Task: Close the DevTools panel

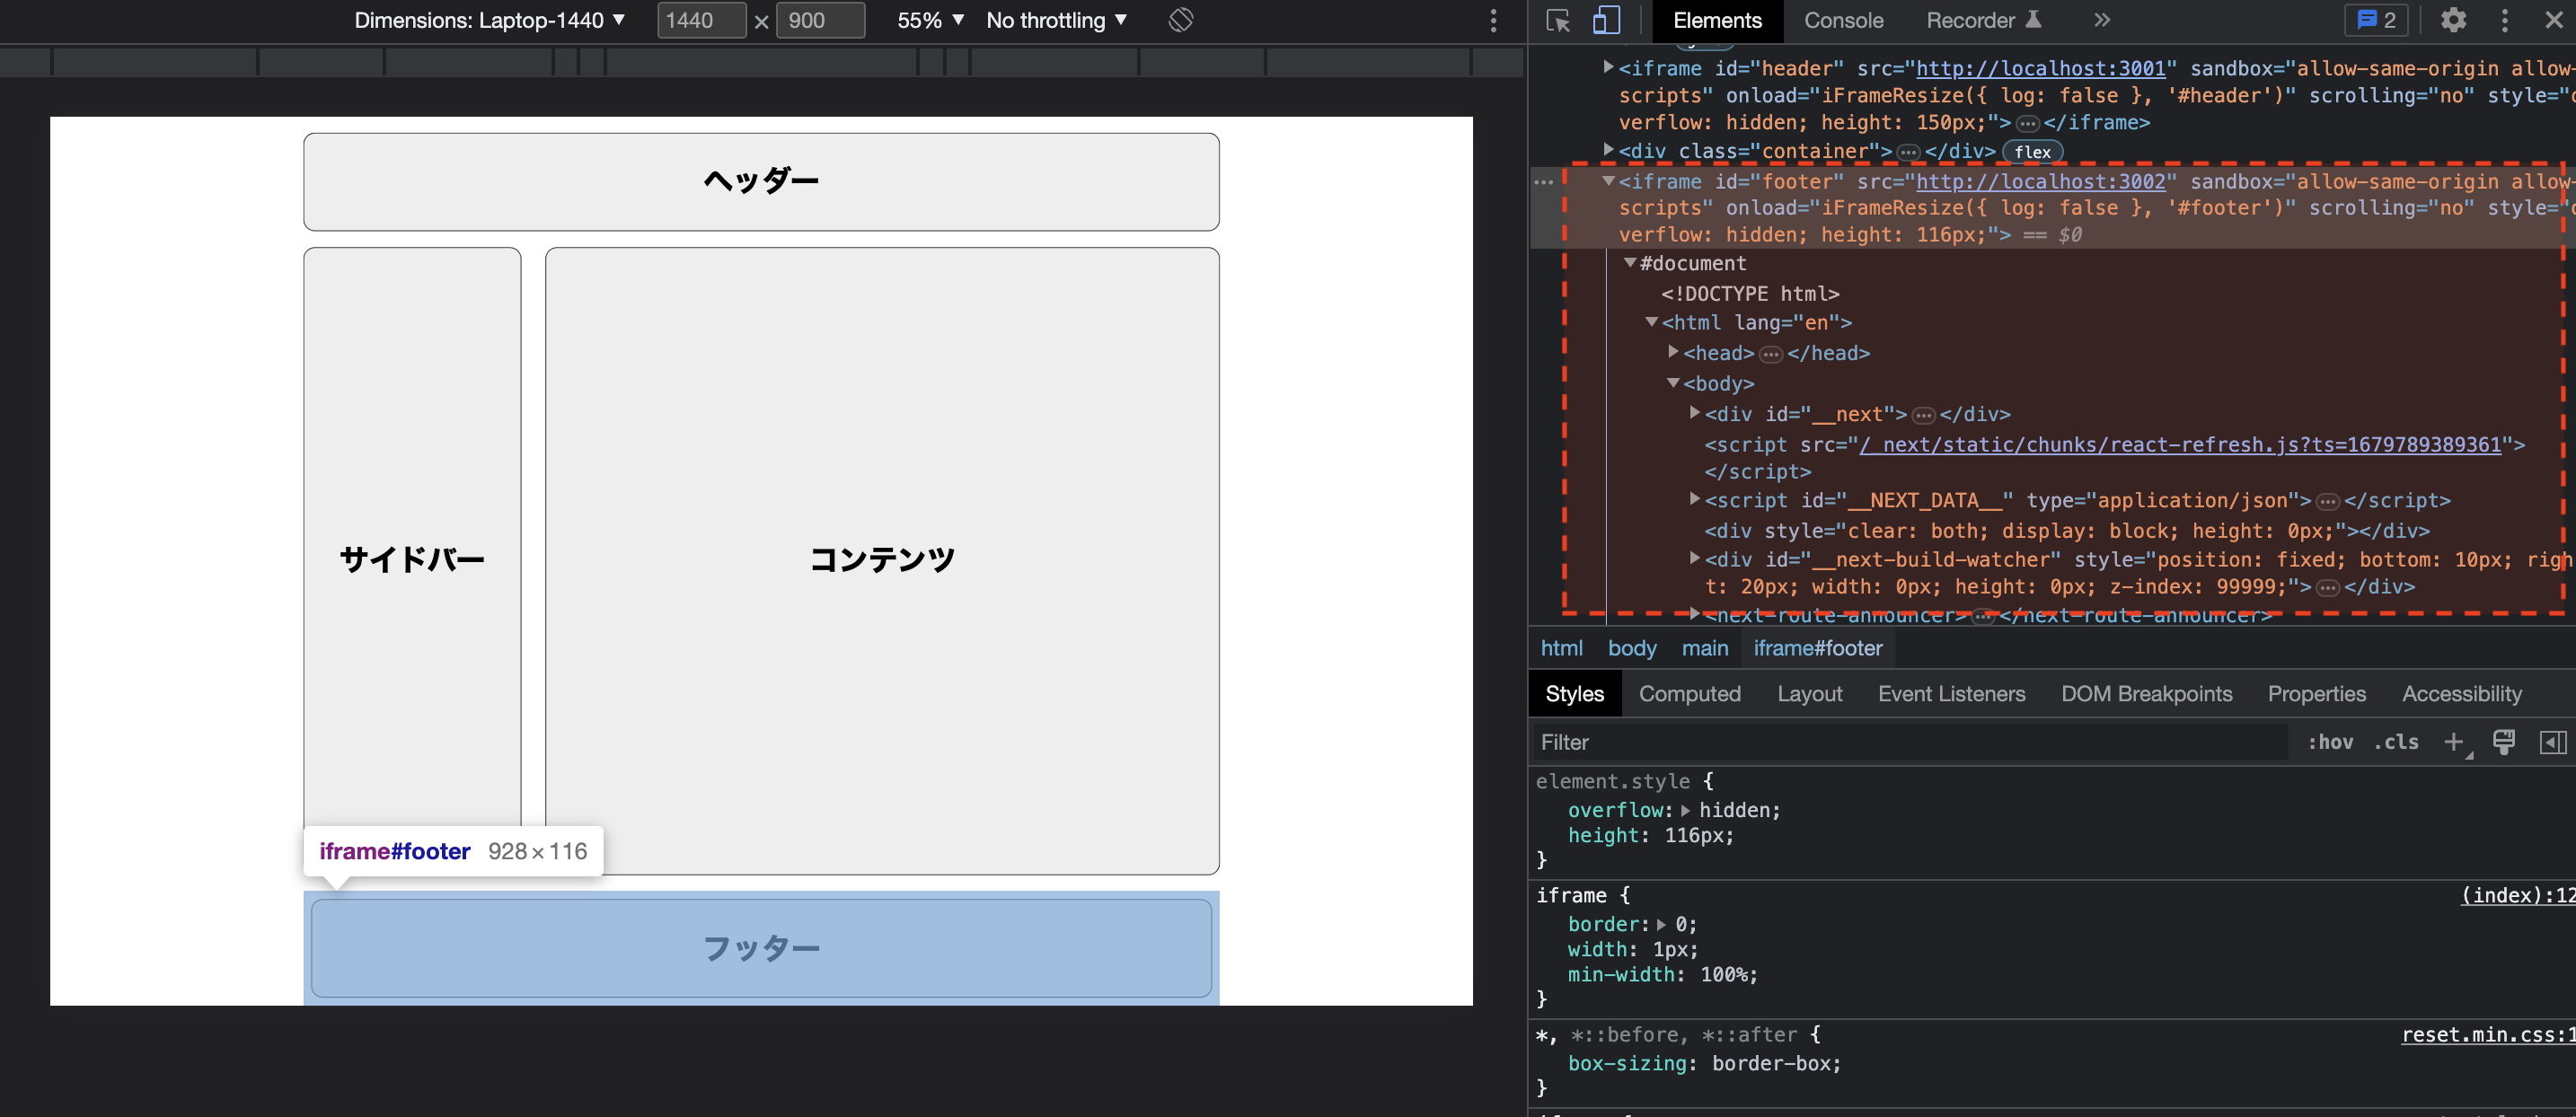Action: (x=2553, y=20)
